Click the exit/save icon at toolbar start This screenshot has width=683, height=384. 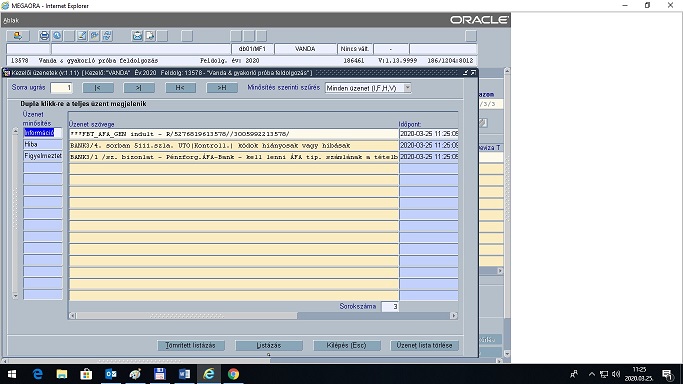(x=17, y=36)
